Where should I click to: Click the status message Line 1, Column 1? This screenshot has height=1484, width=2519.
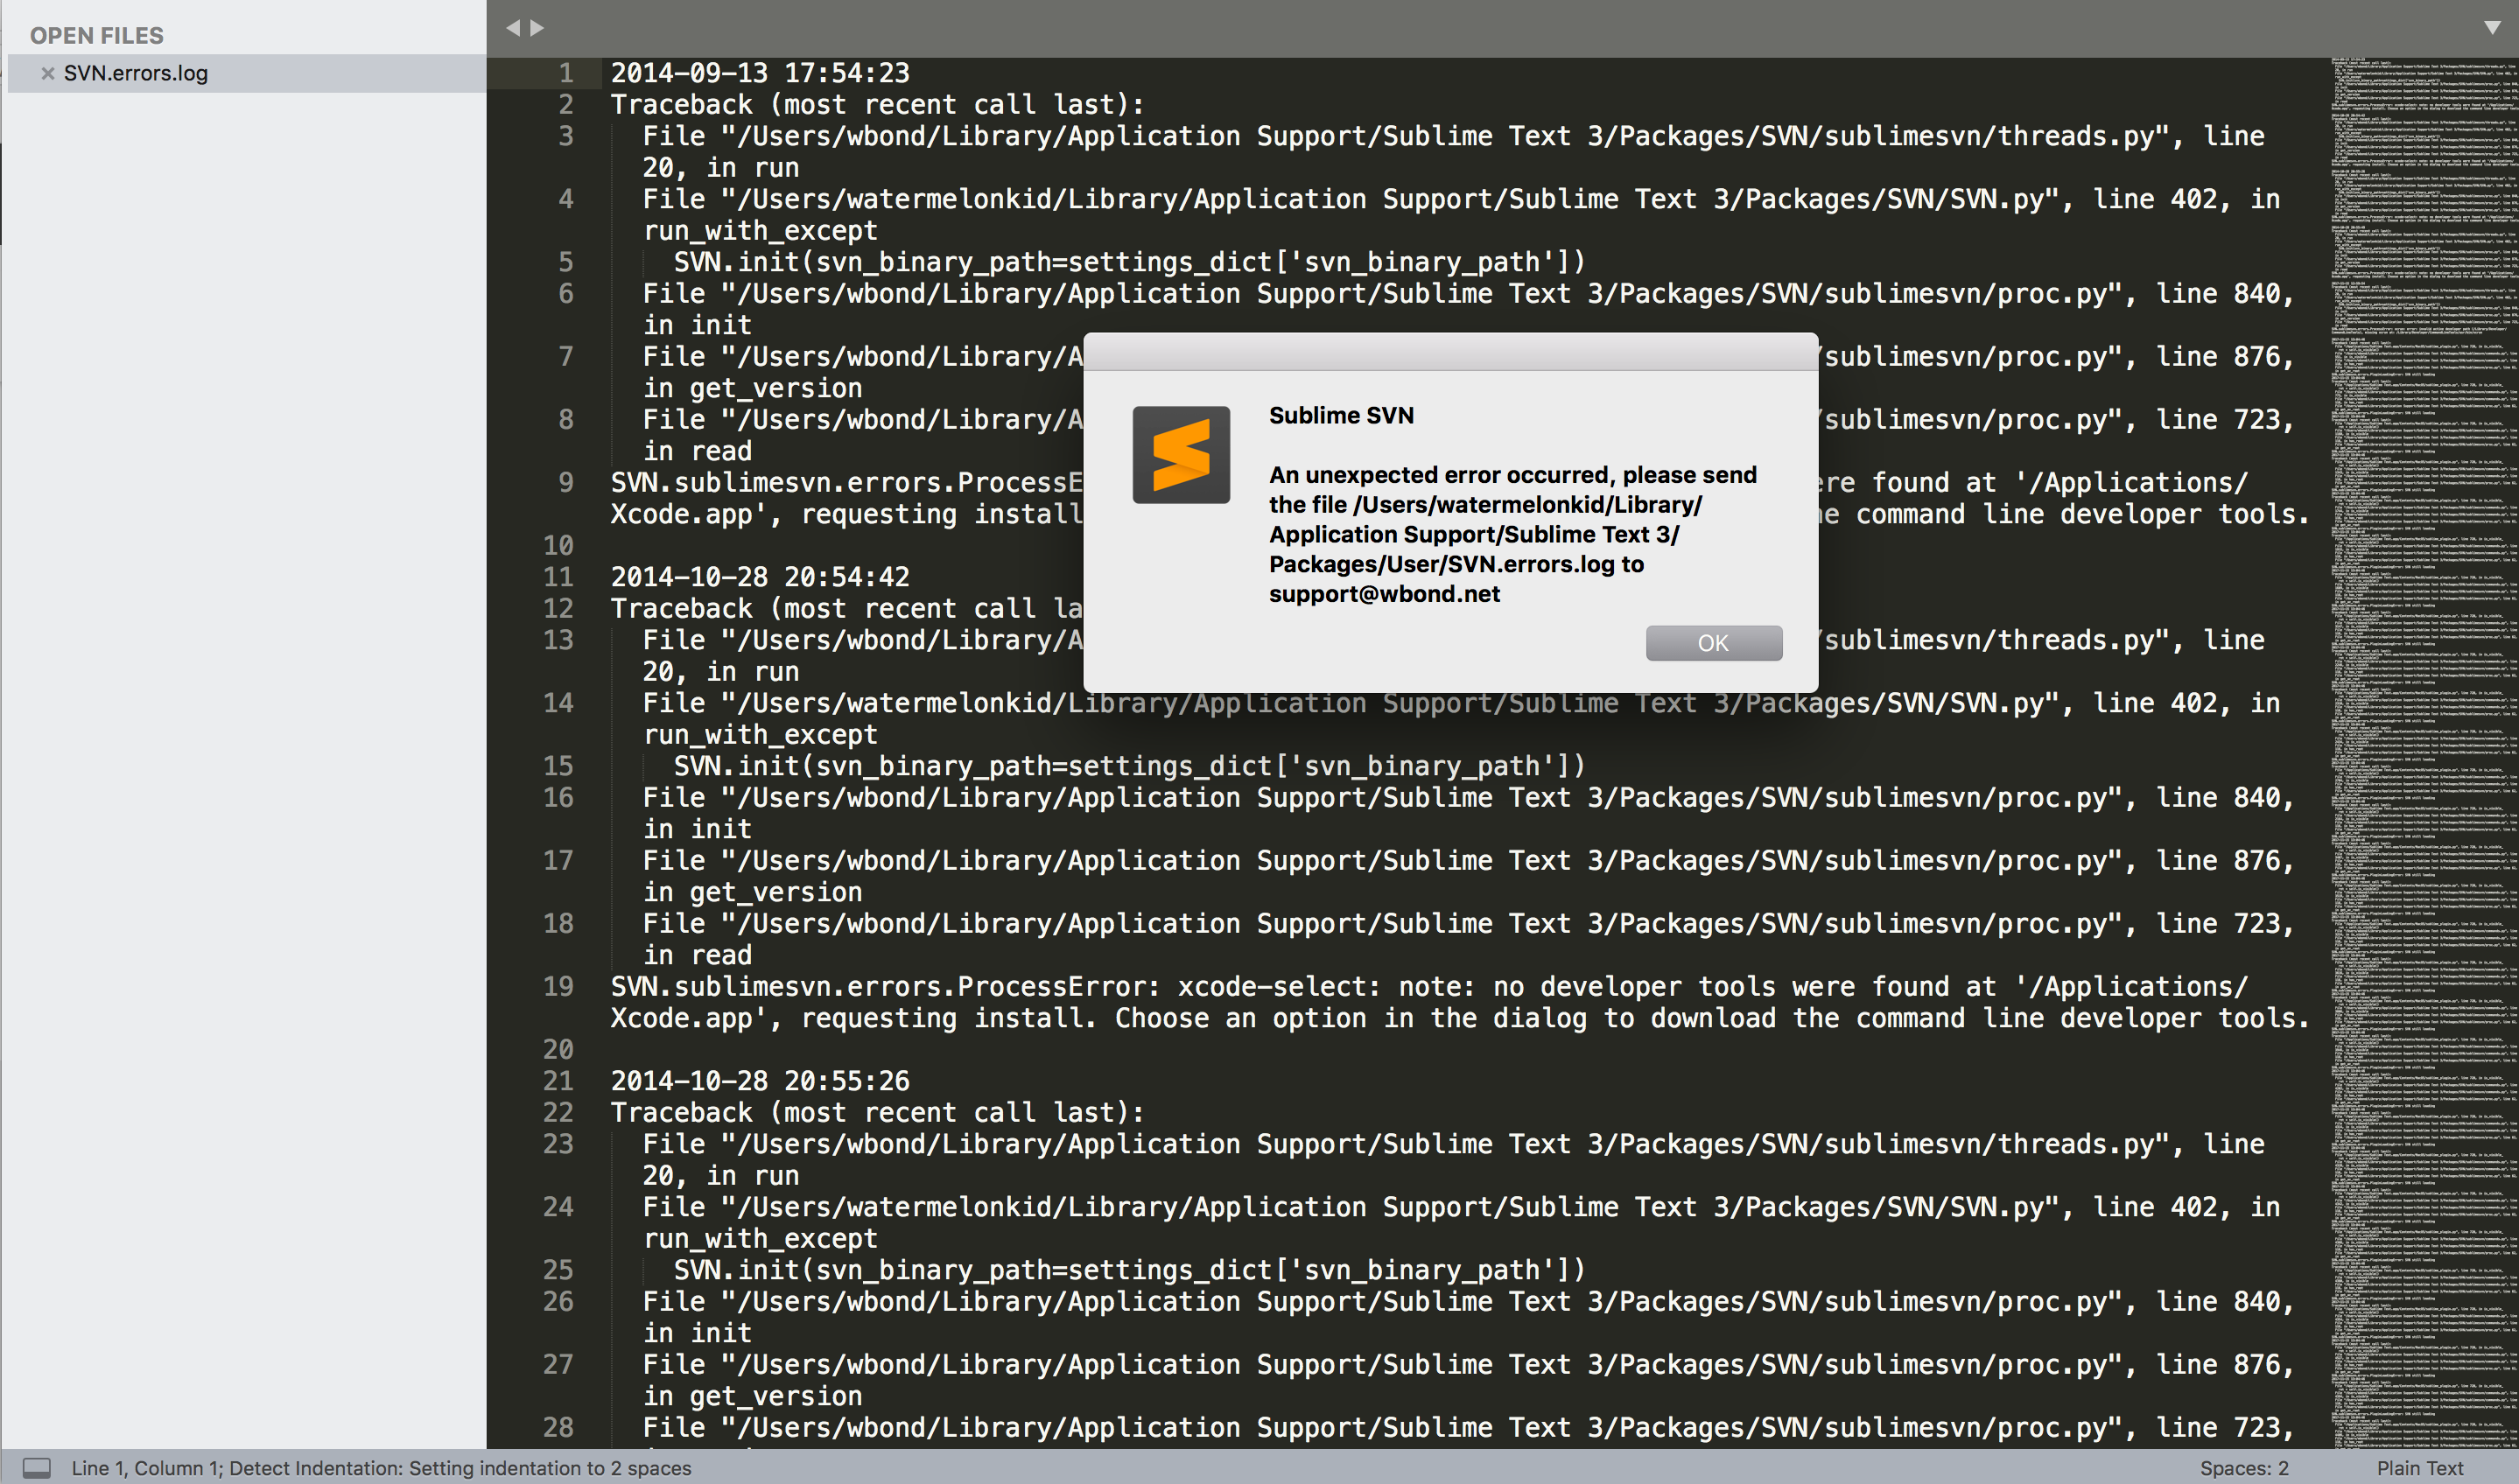(x=146, y=1468)
